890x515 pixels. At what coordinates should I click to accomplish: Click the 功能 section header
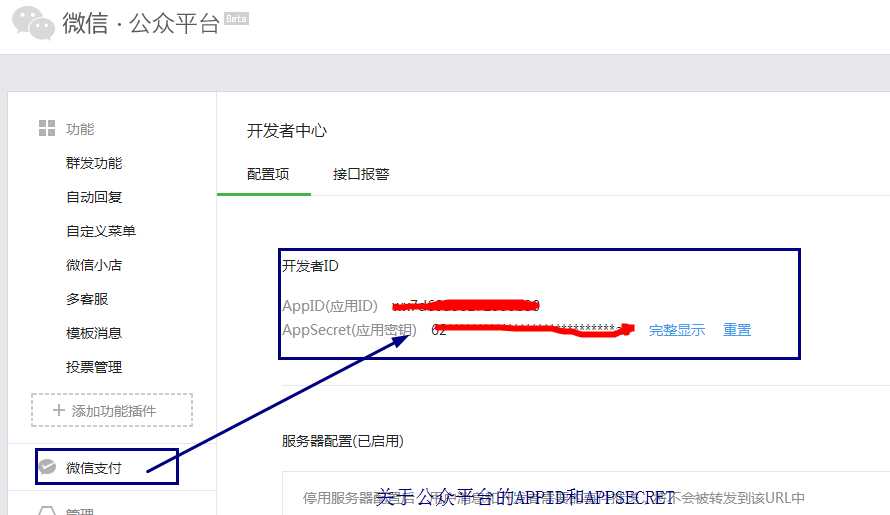80,129
